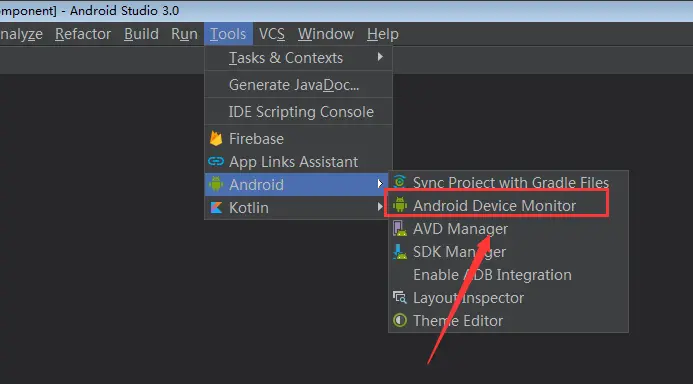Launch Android Device Monitor

pyautogui.click(x=496, y=205)
